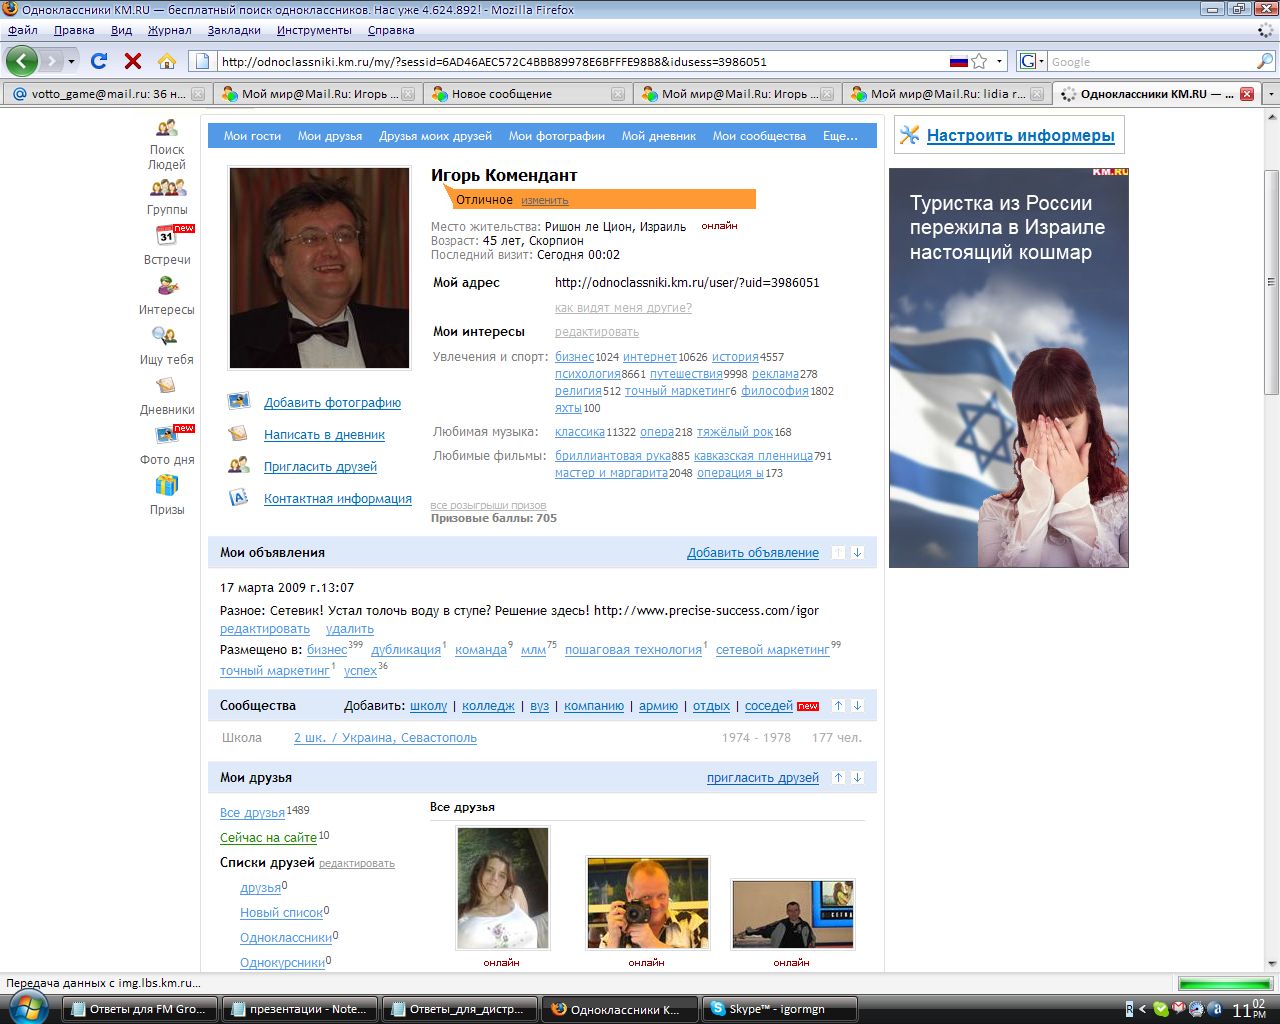
Task: Click the Google search input field
Action: [x=1150, y=61]
